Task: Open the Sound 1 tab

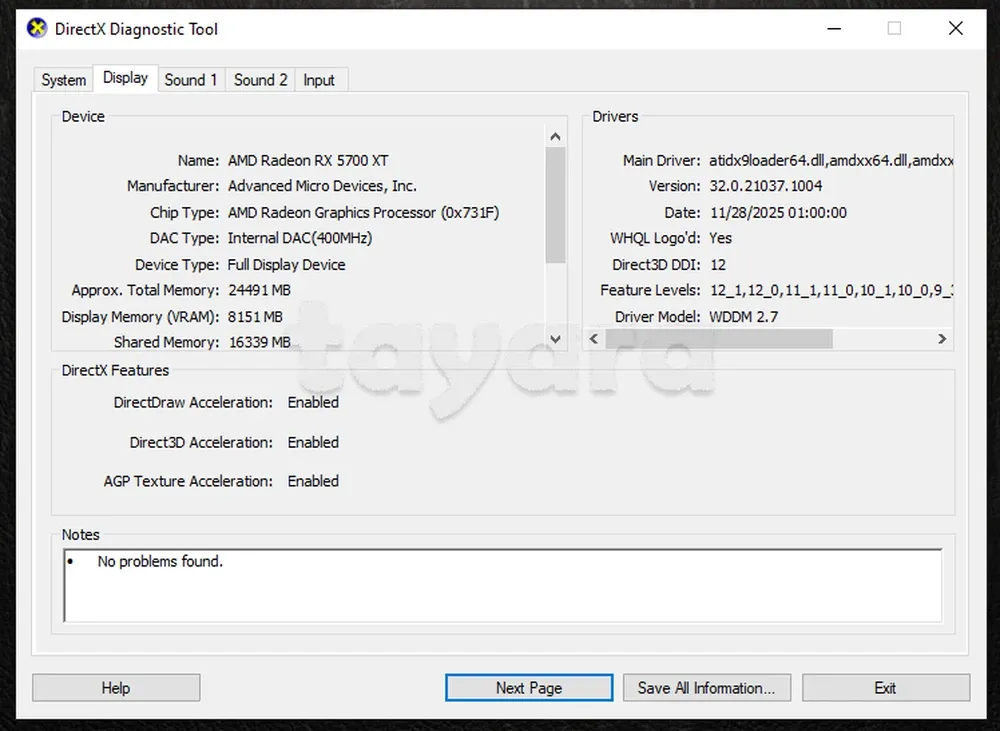Action: tap(190, 80)
